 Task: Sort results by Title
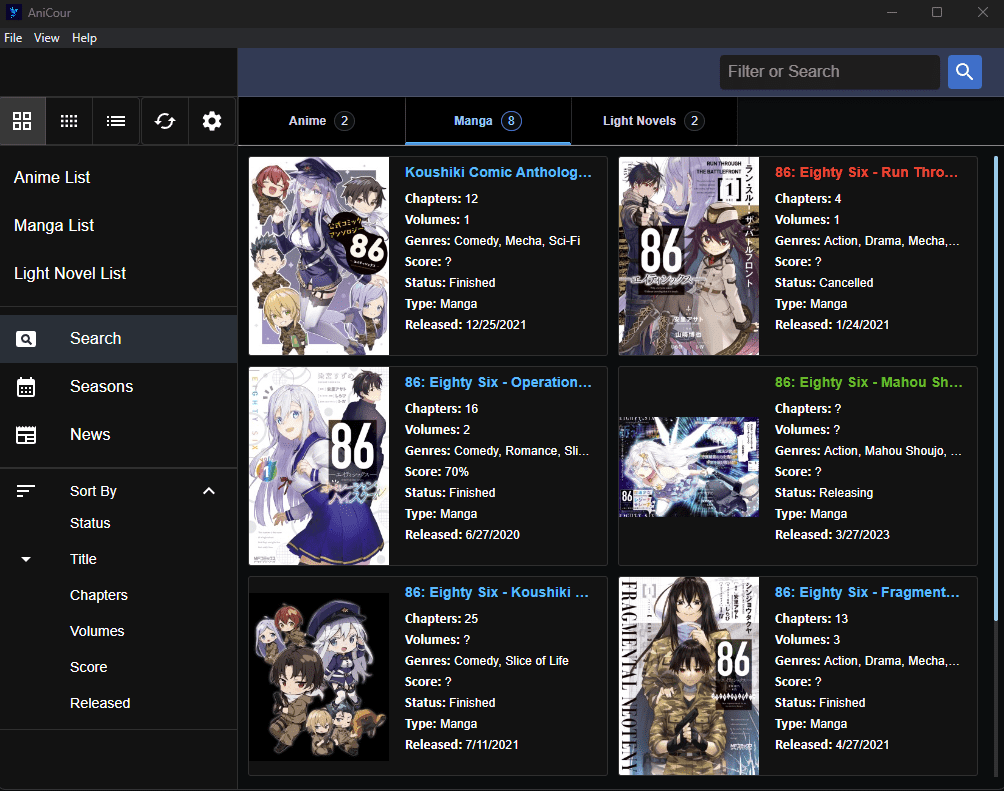tap(83, 559)
